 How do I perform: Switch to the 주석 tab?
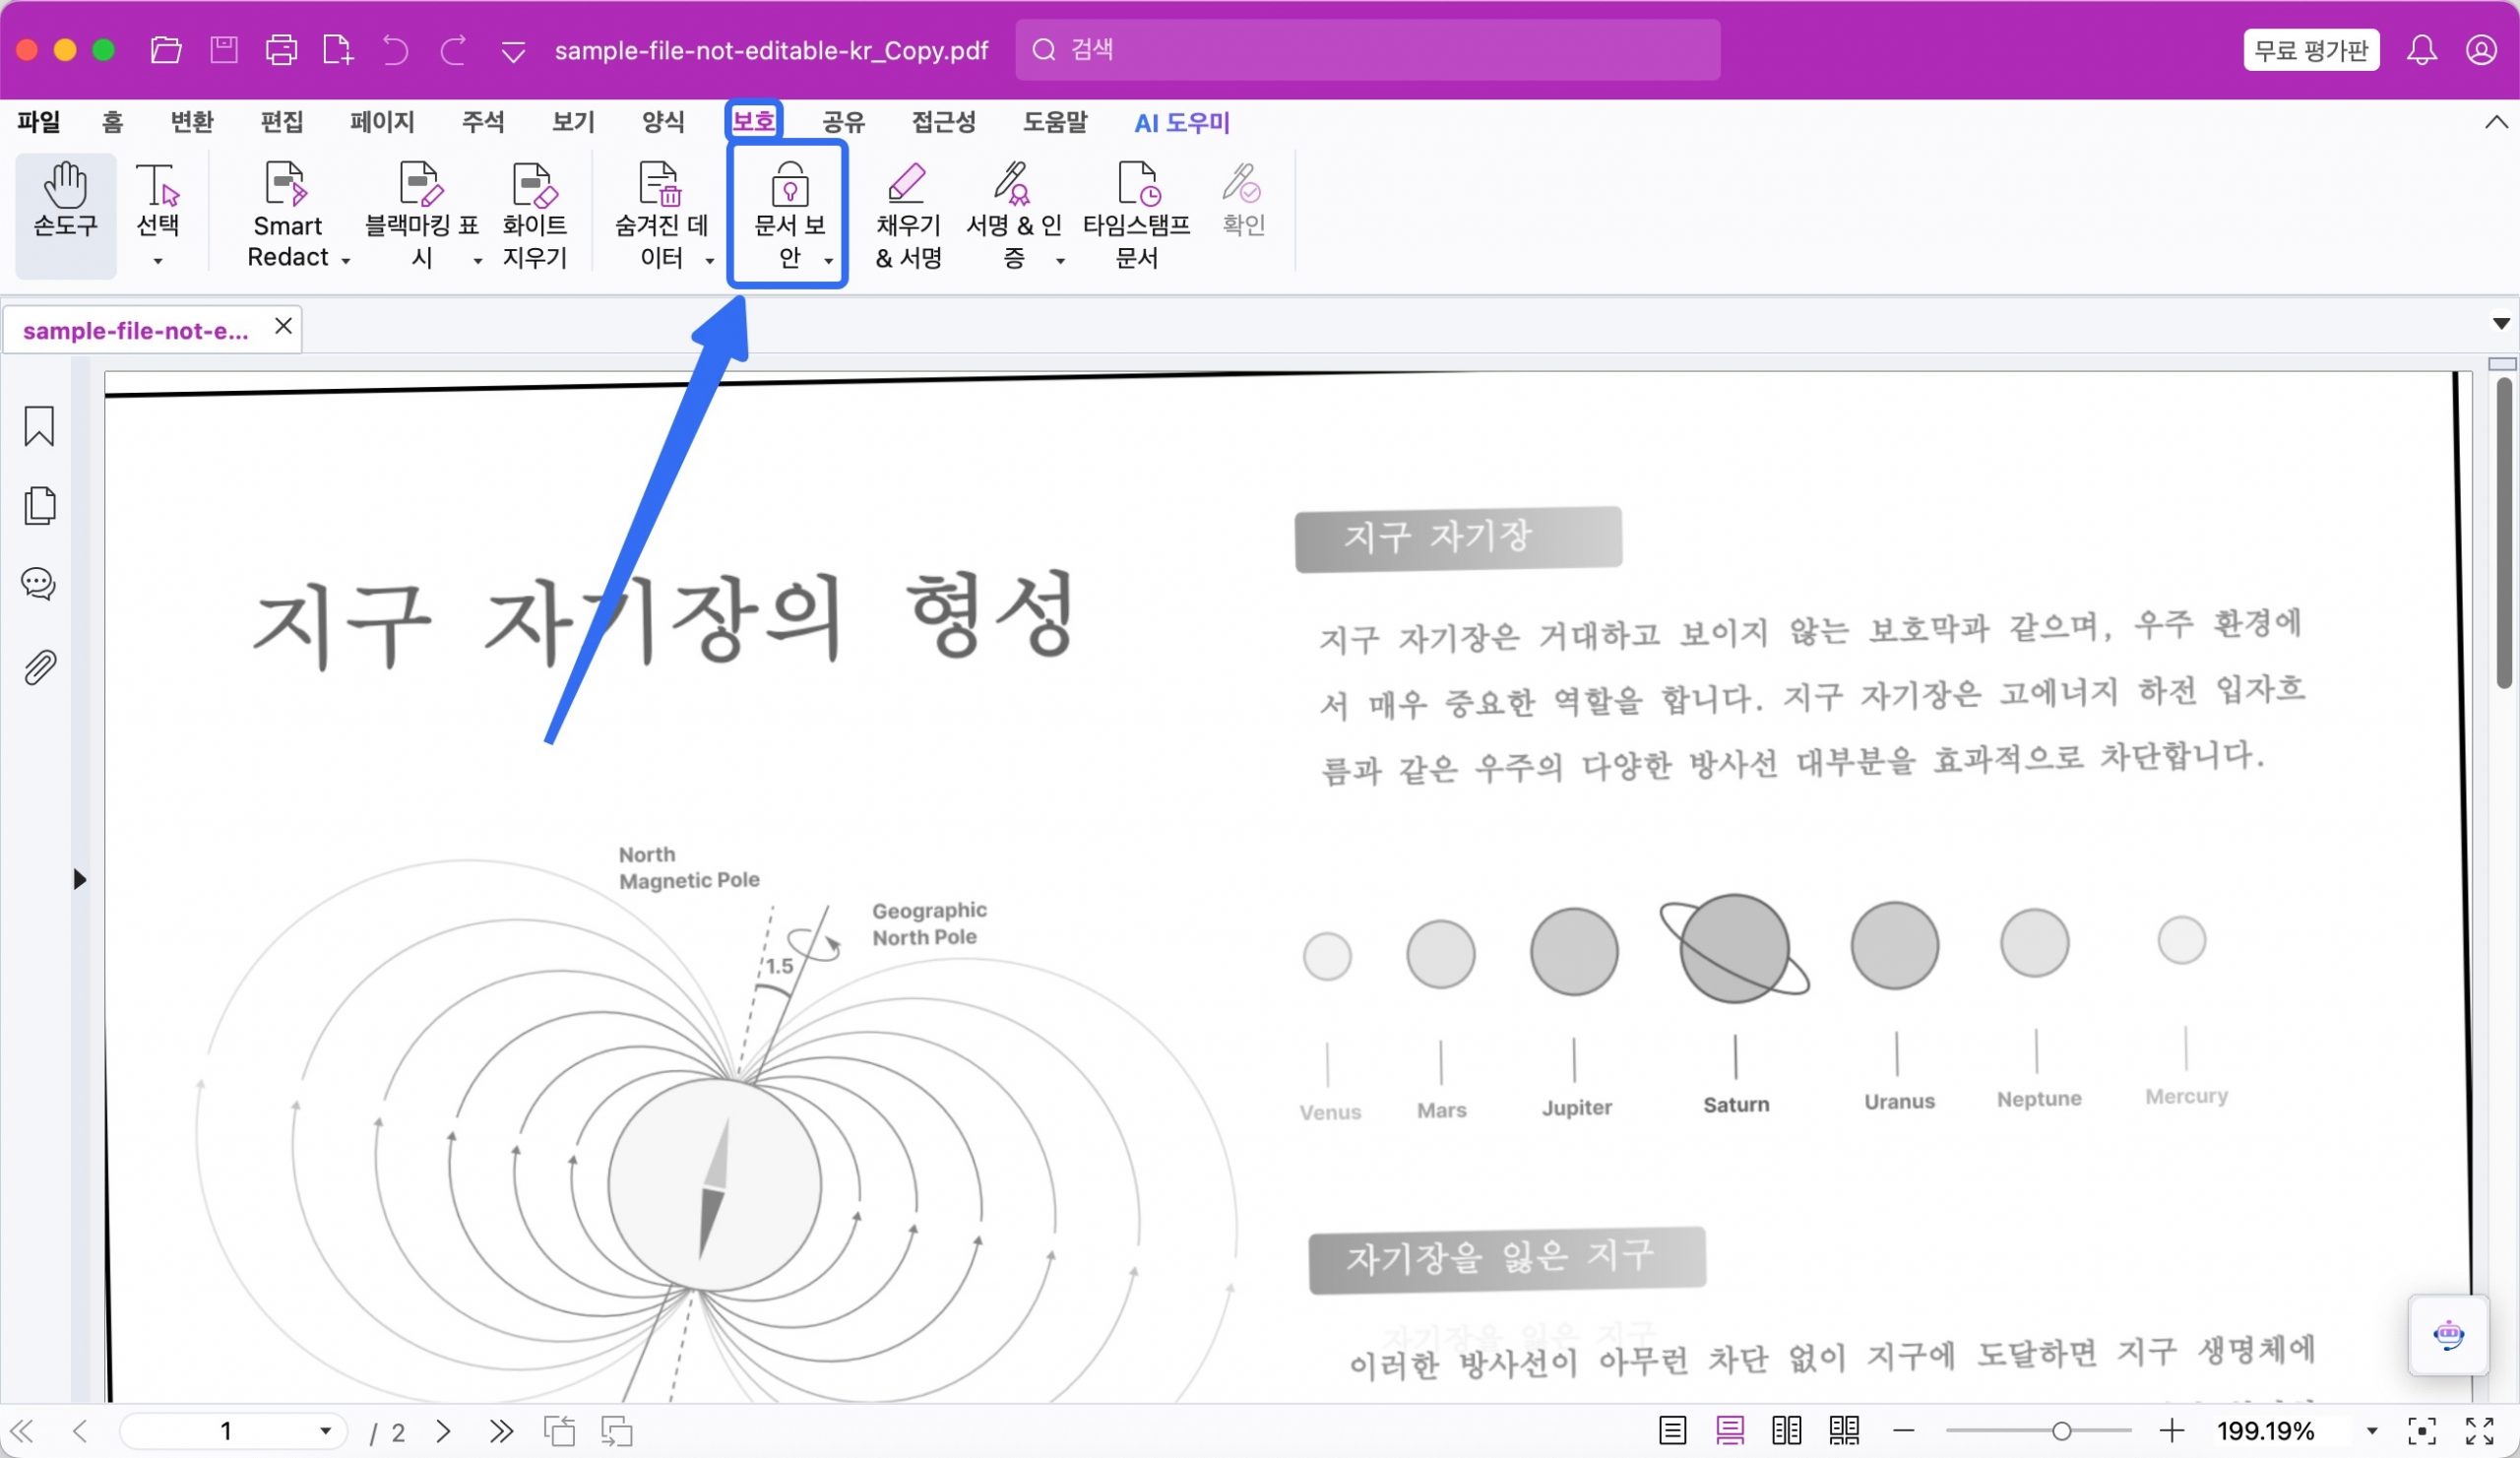click(483, 122)
